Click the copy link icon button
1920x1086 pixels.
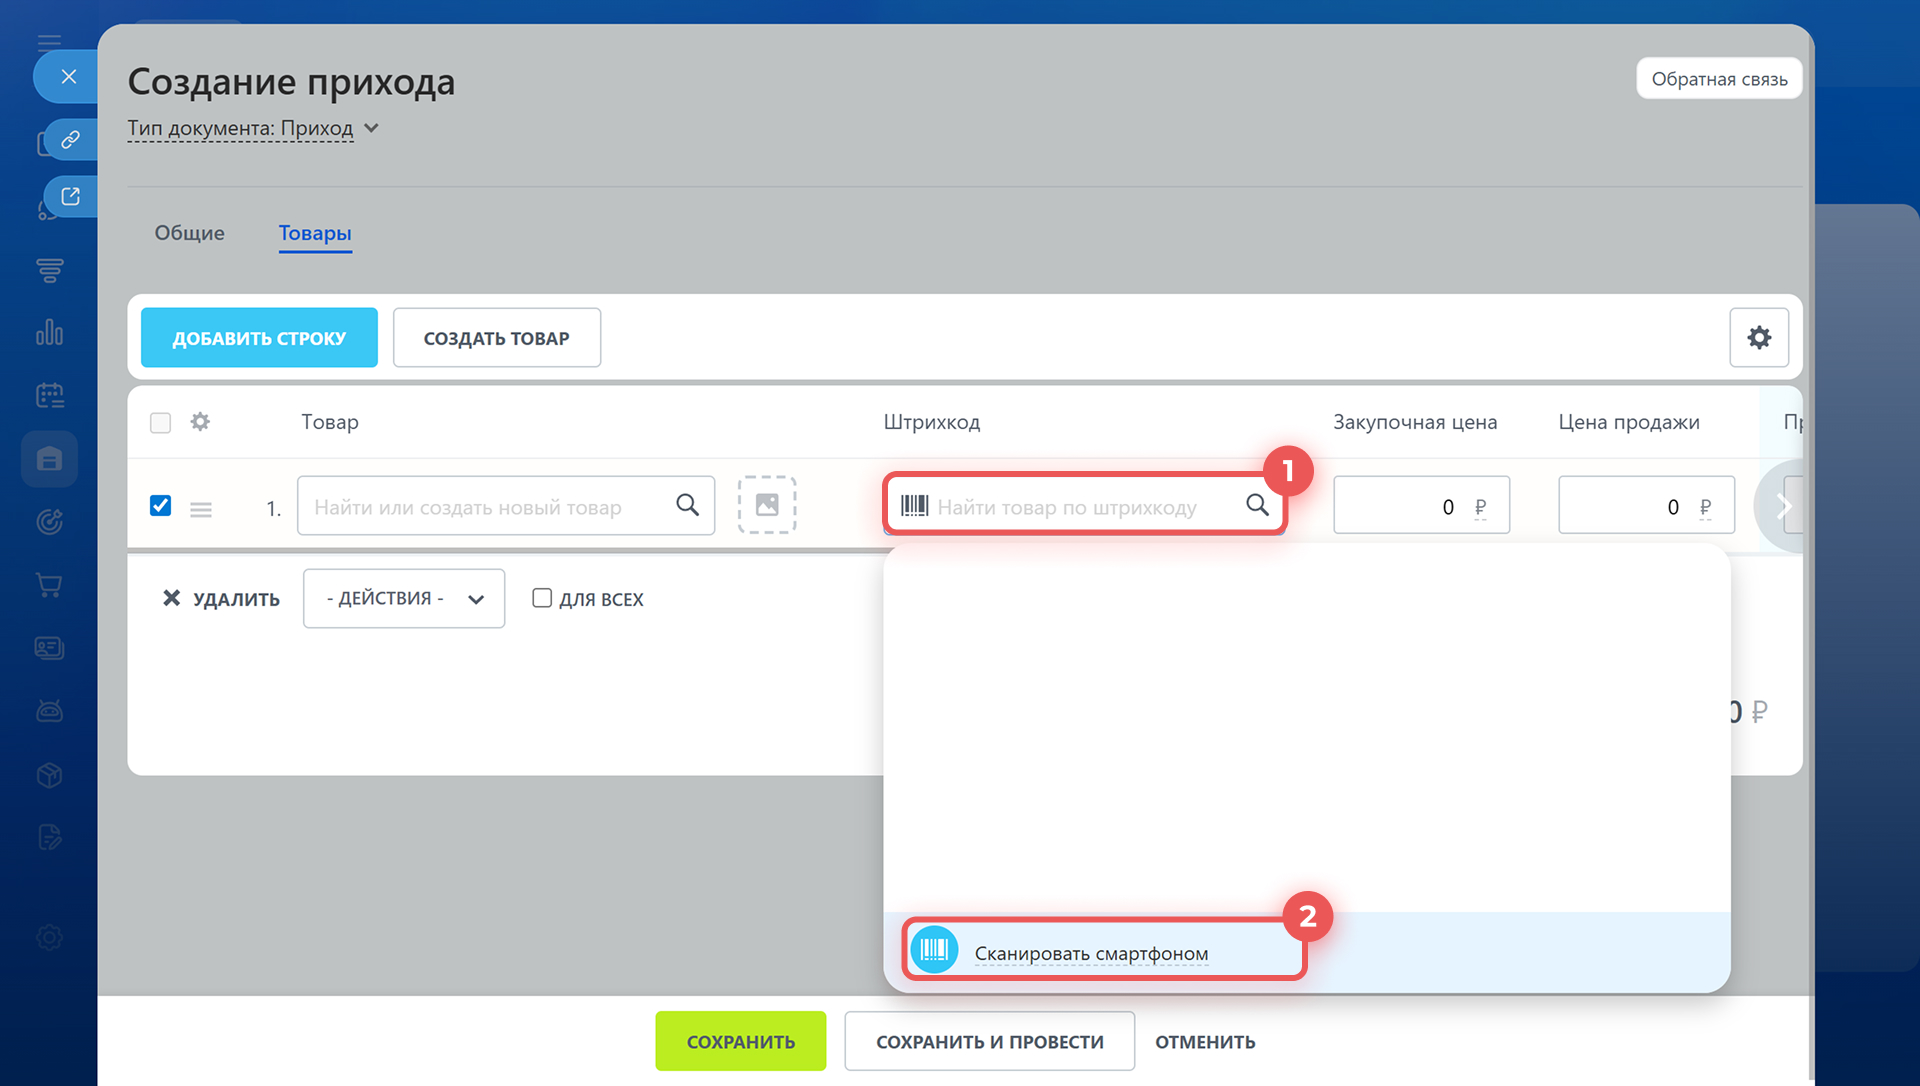(x=70, y=139)
